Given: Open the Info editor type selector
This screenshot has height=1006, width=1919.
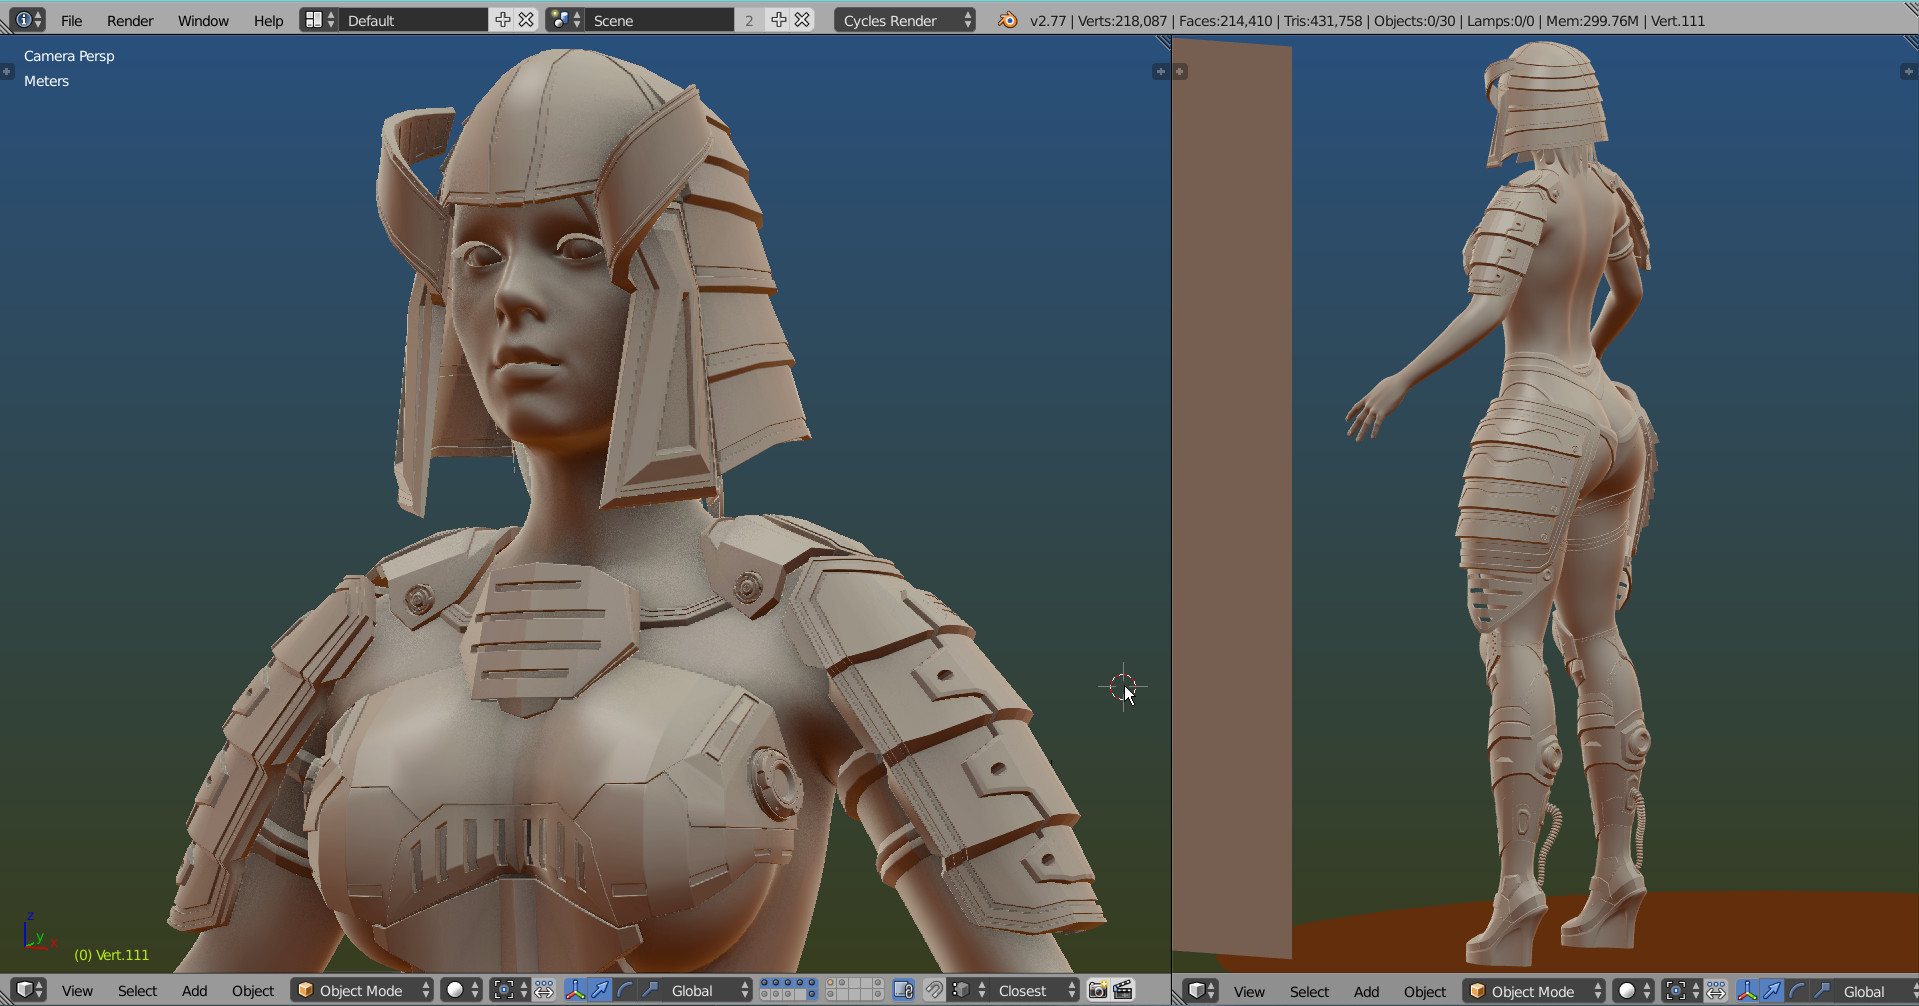Looking at the screenshot, I should [x=27, y=20].
